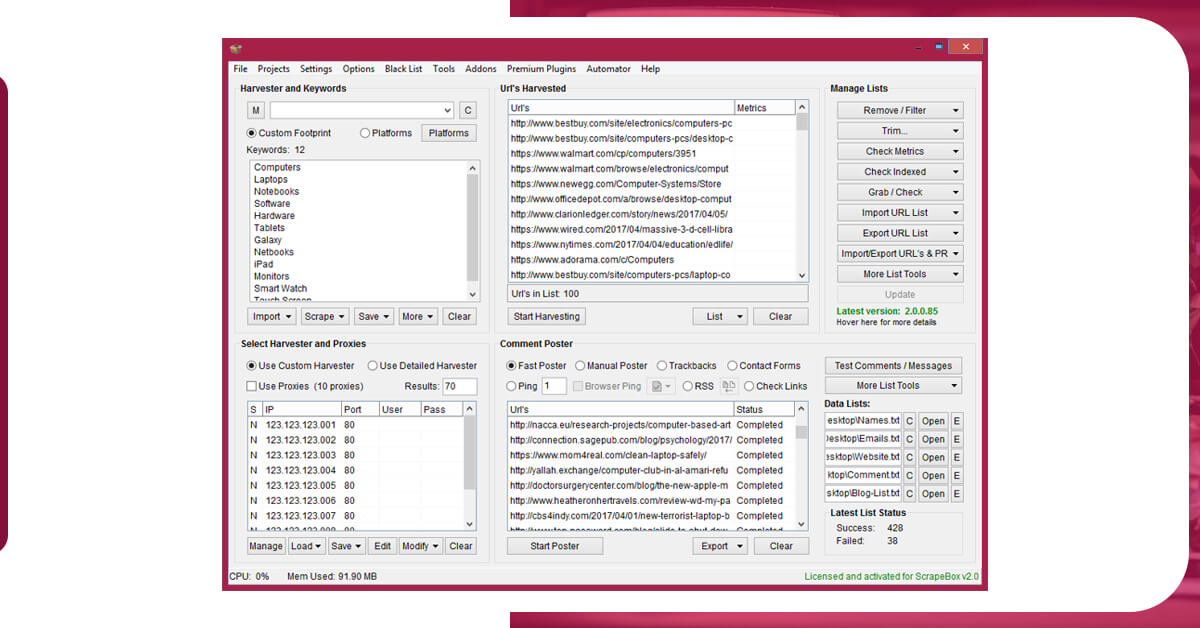This screenshot has width=1200, height=628.
Task: Select harvested URL www.adorama.com/c/Computers
Action: tap(651, 260)
